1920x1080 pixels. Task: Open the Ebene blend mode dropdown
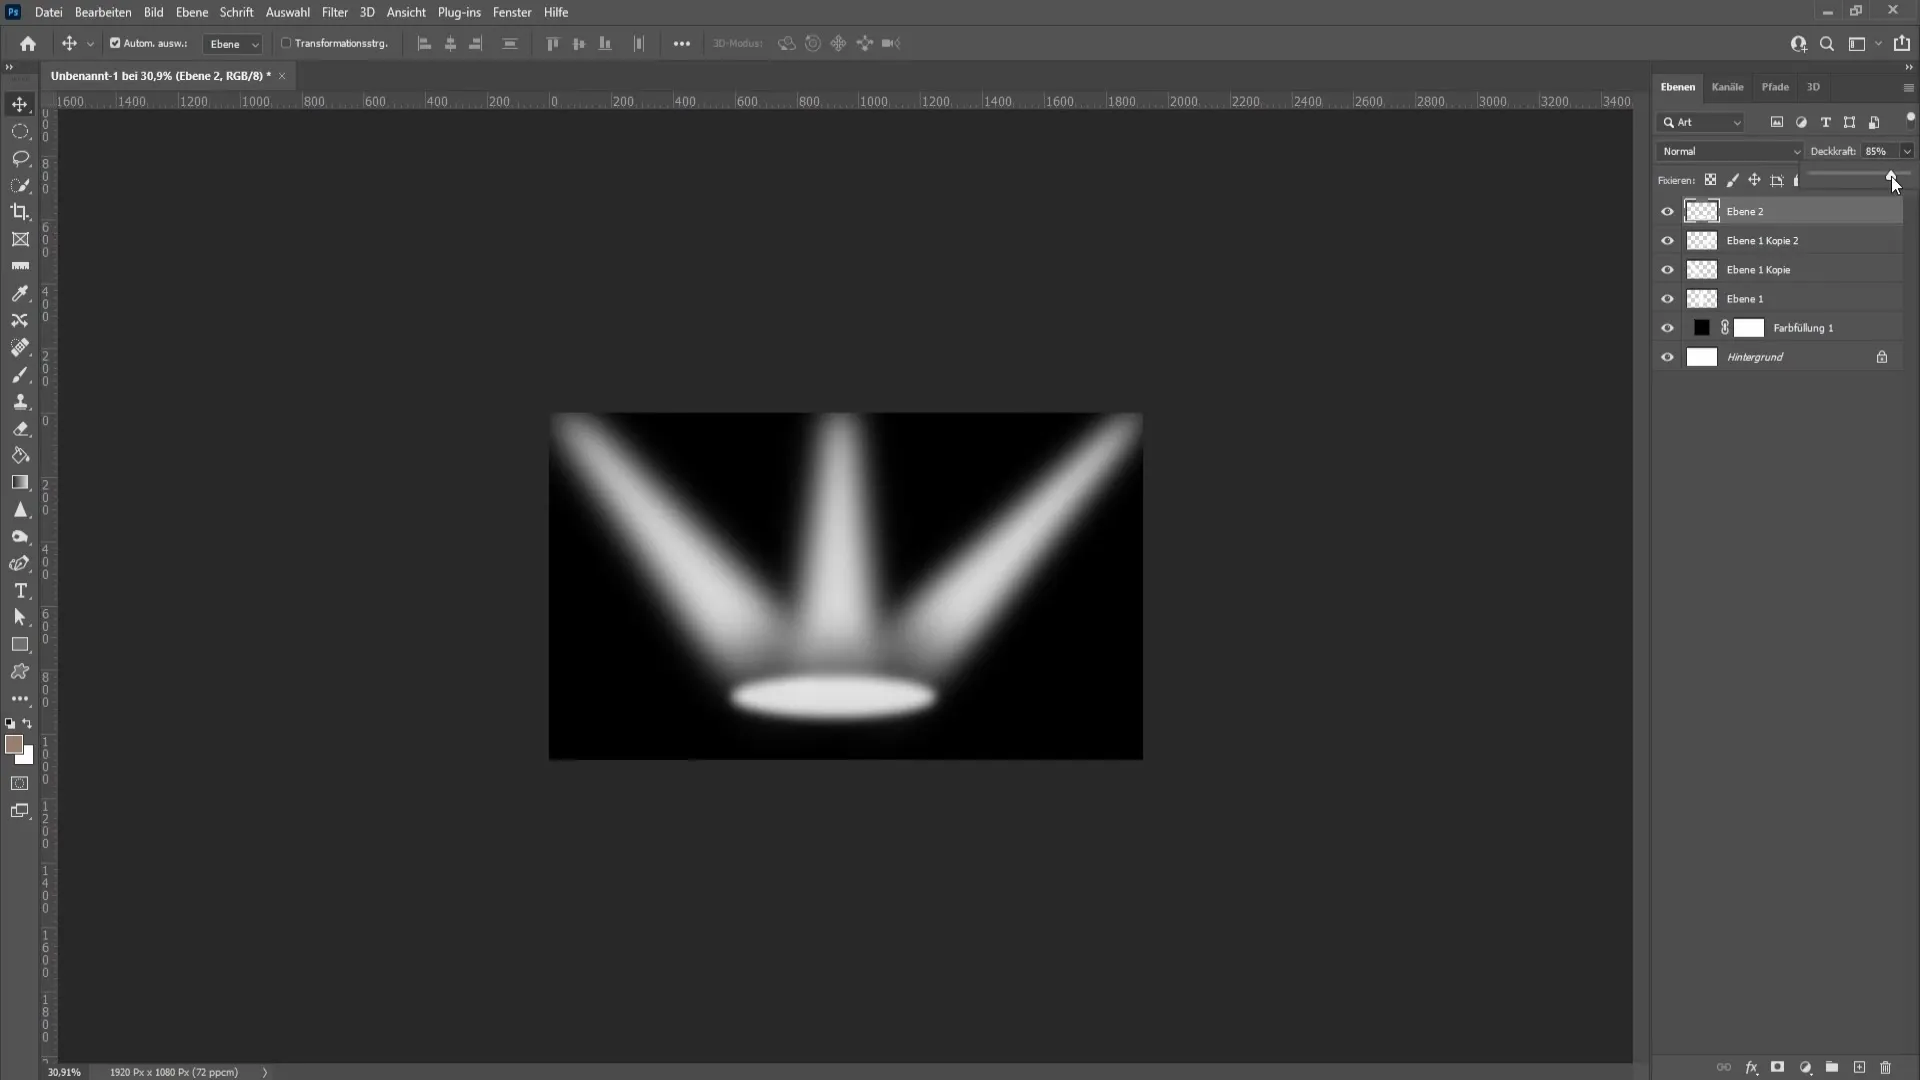point(1729,150)
